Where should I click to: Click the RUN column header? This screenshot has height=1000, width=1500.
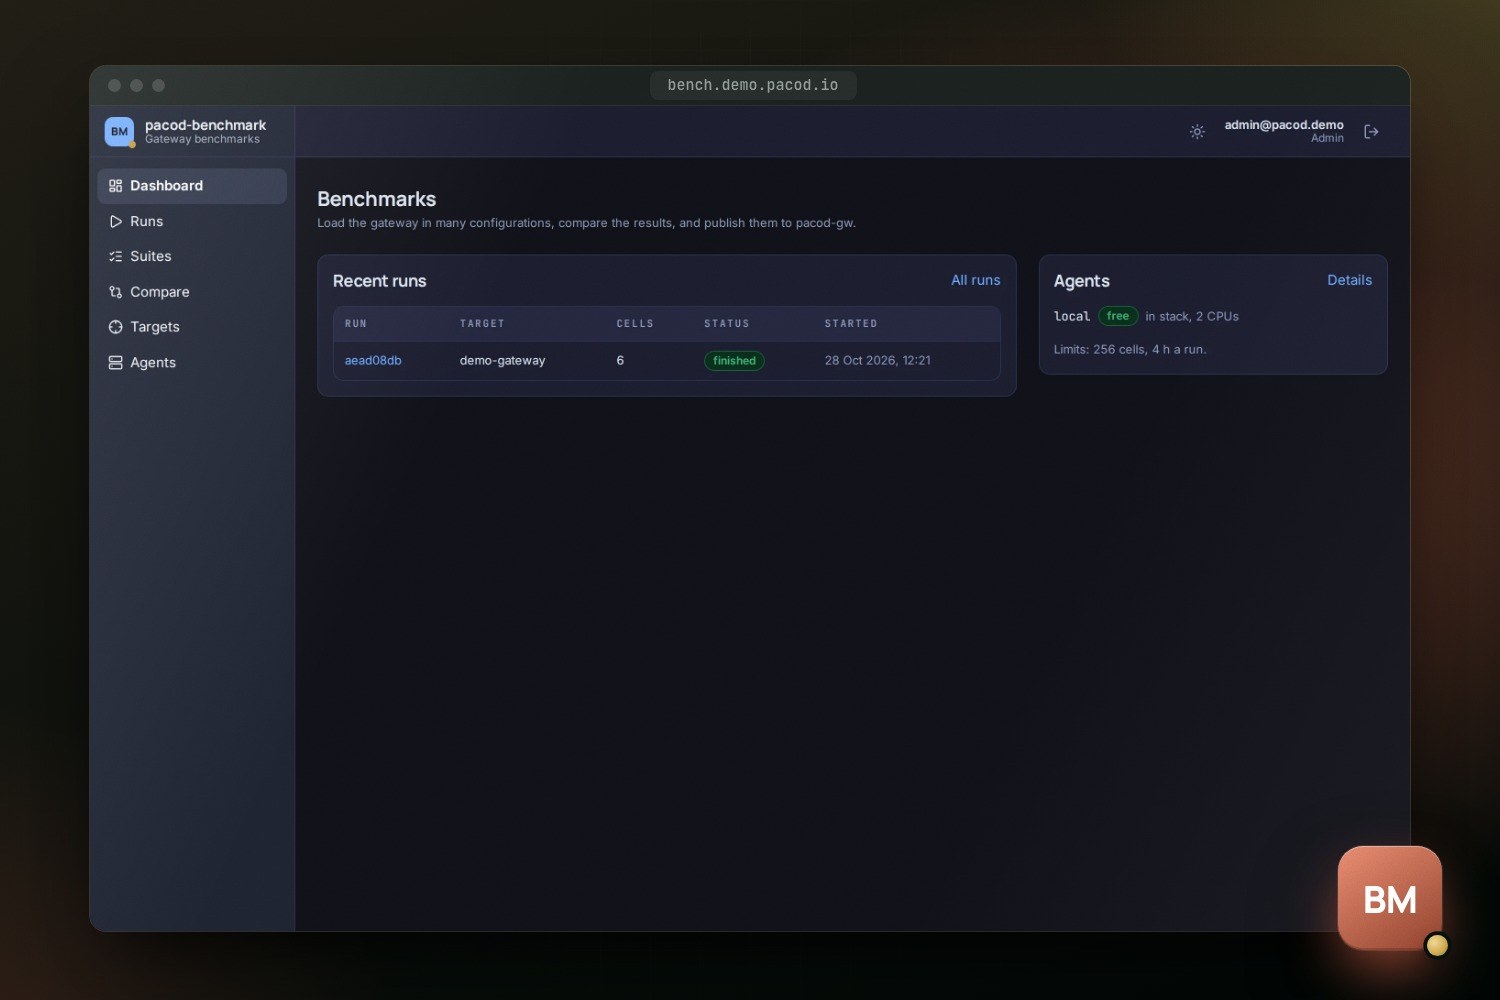click(x=356, y=324)
